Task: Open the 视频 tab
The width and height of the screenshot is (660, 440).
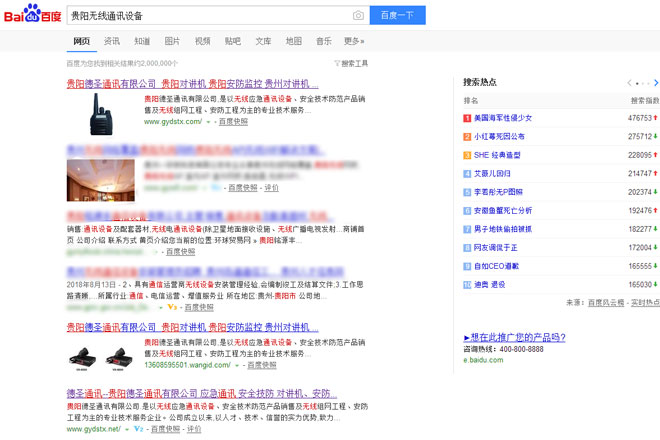Action: [202, 41]
